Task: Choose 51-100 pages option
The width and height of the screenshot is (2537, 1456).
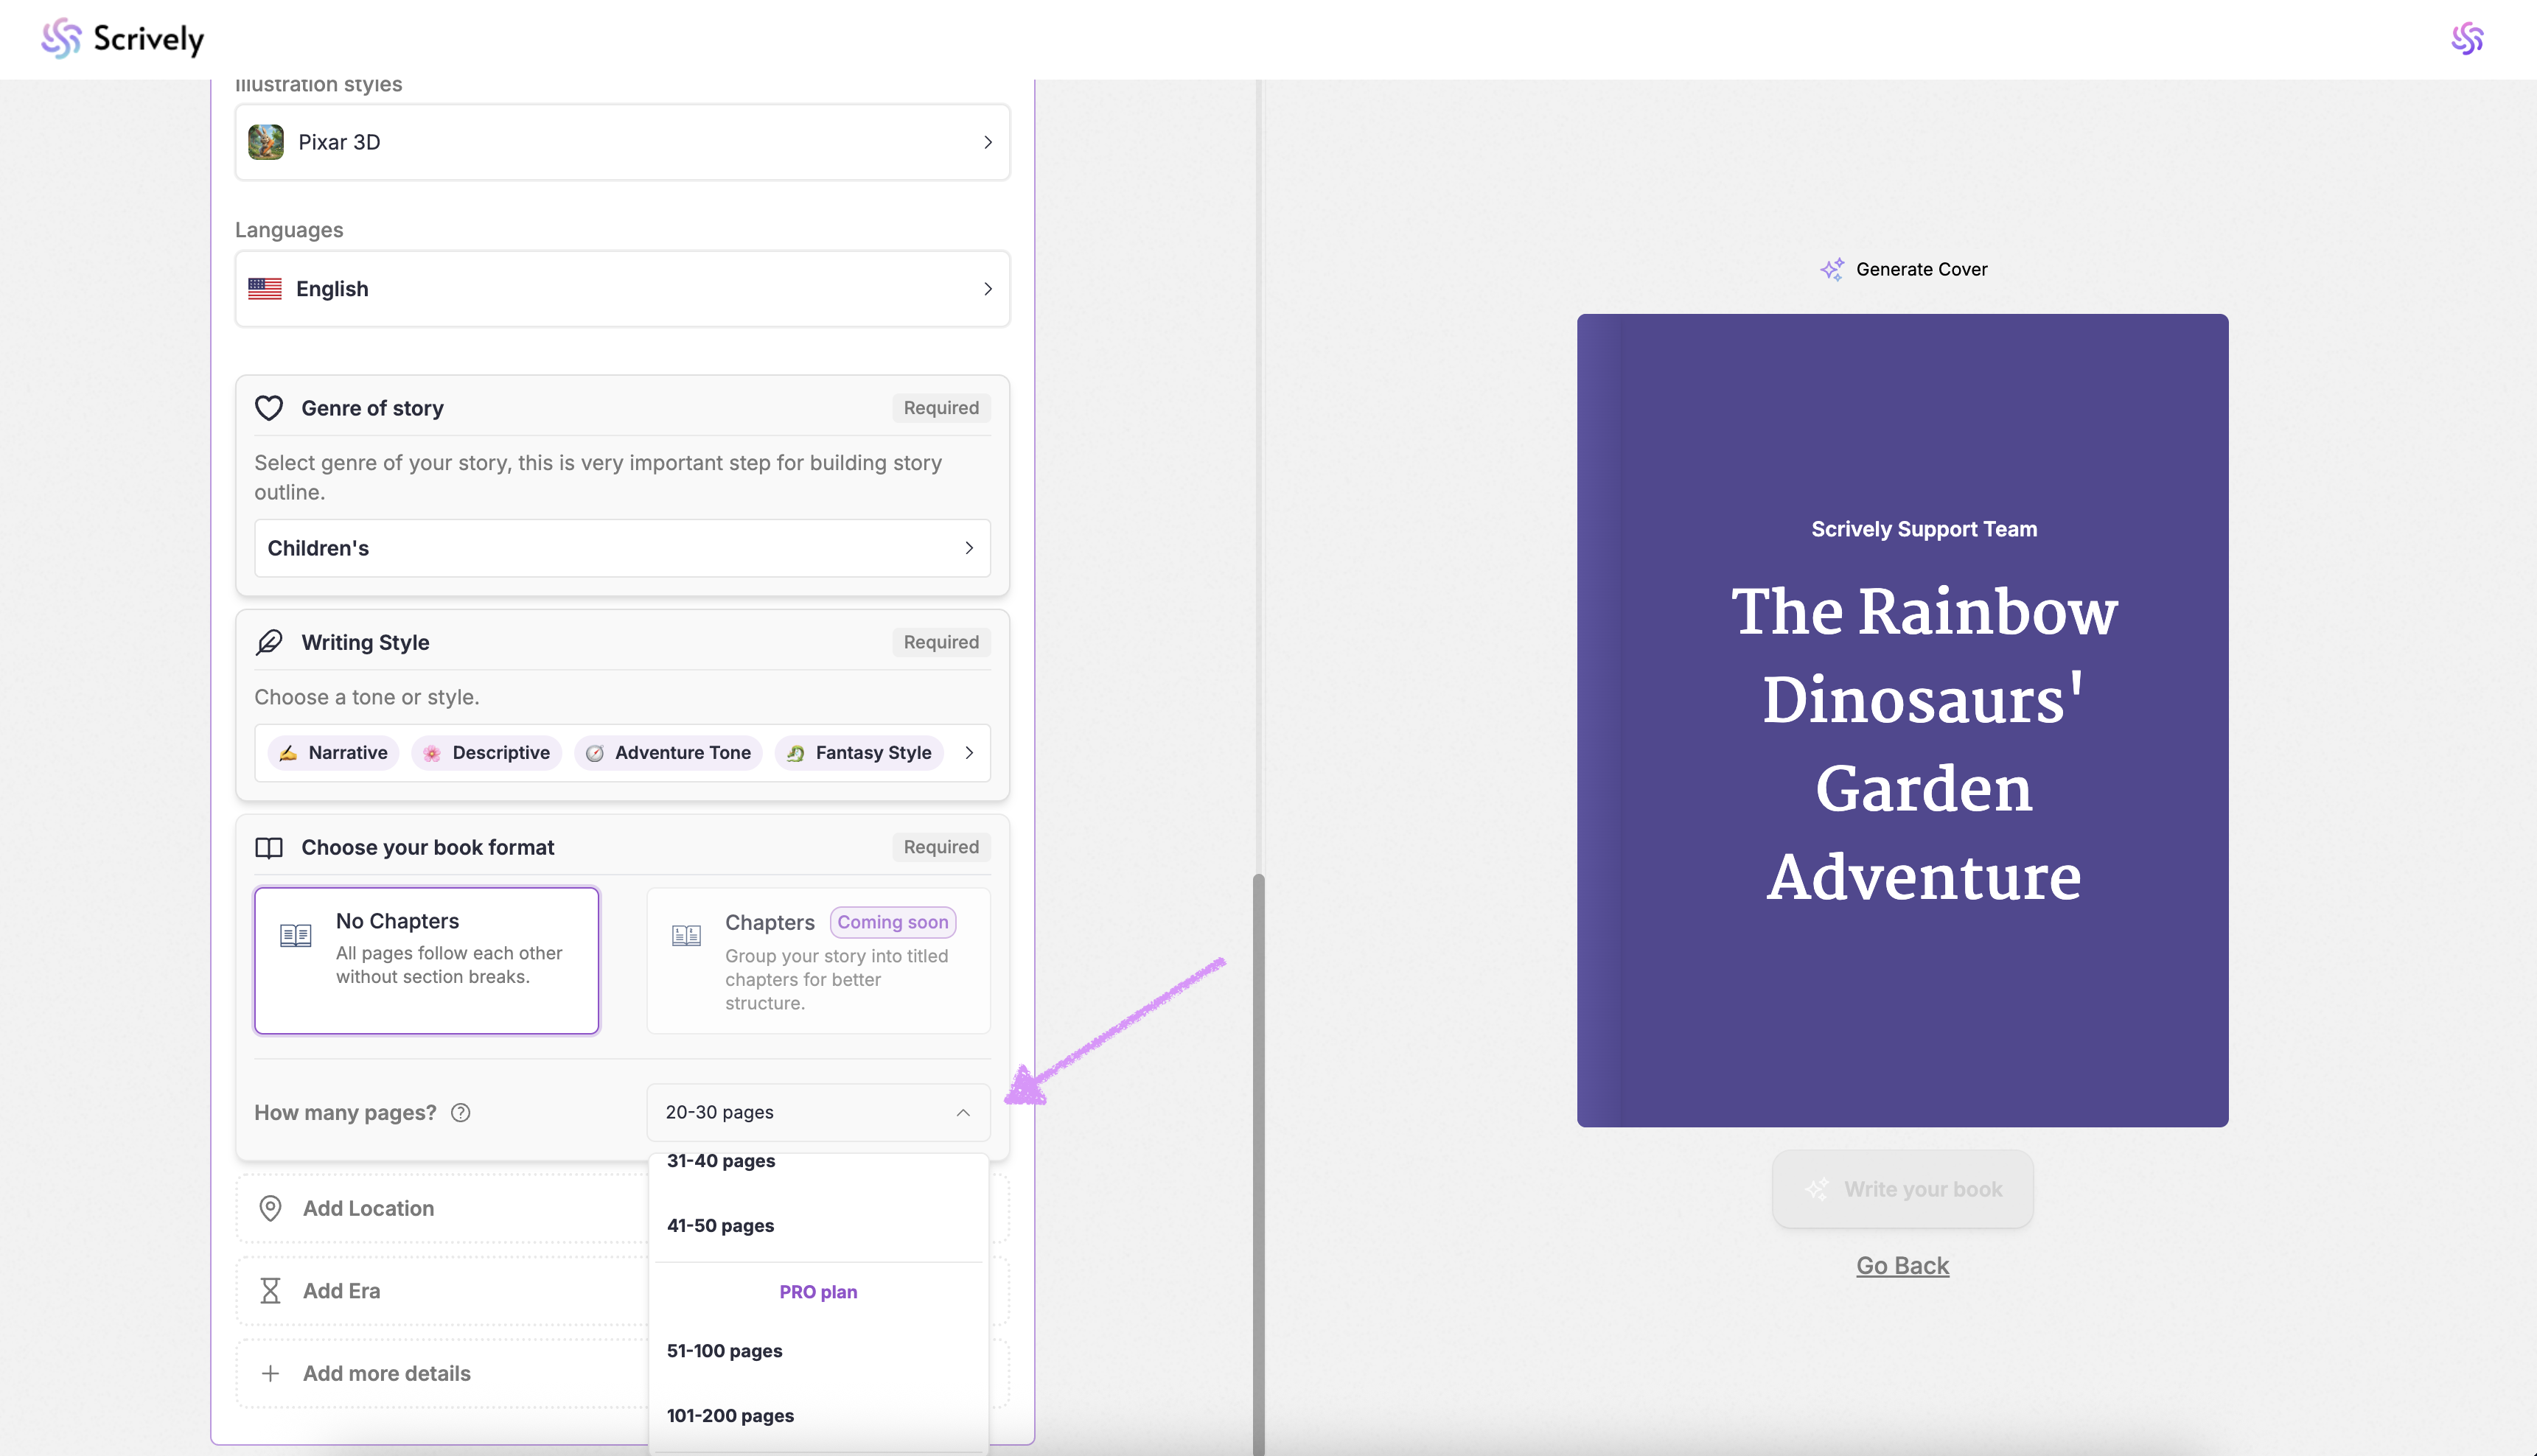Action: [724, 1351]
